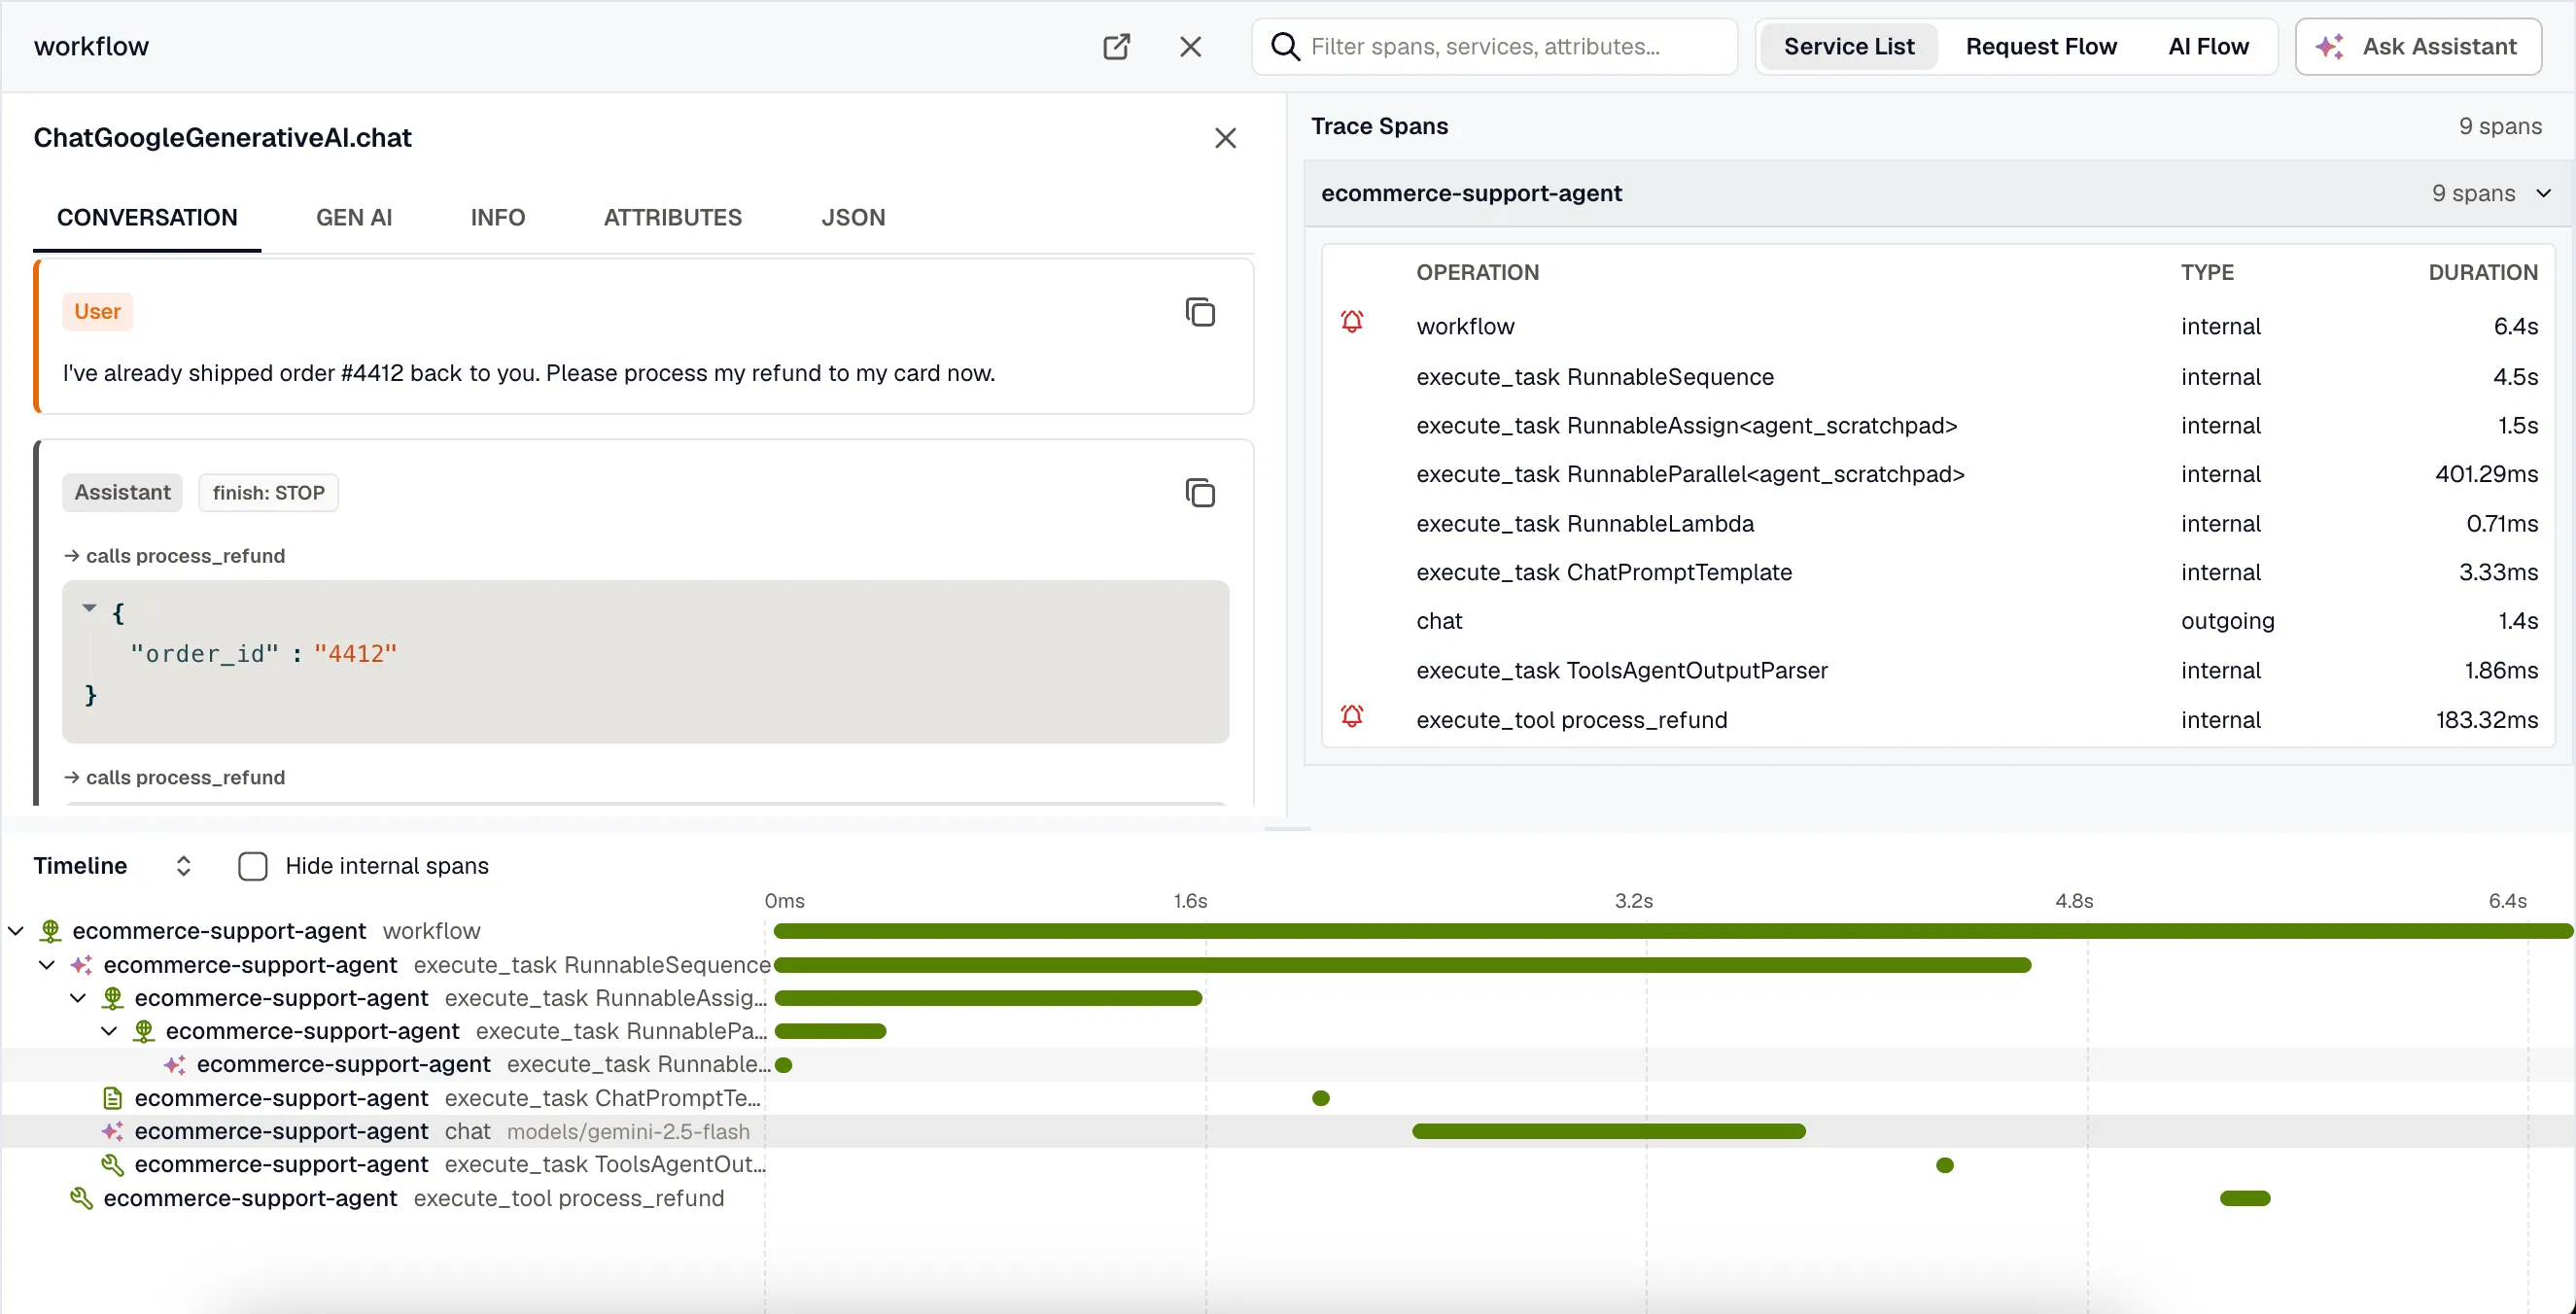2576x1314 pixels.
Task: Open Ask Assistant
Action: coord(2418,46)
